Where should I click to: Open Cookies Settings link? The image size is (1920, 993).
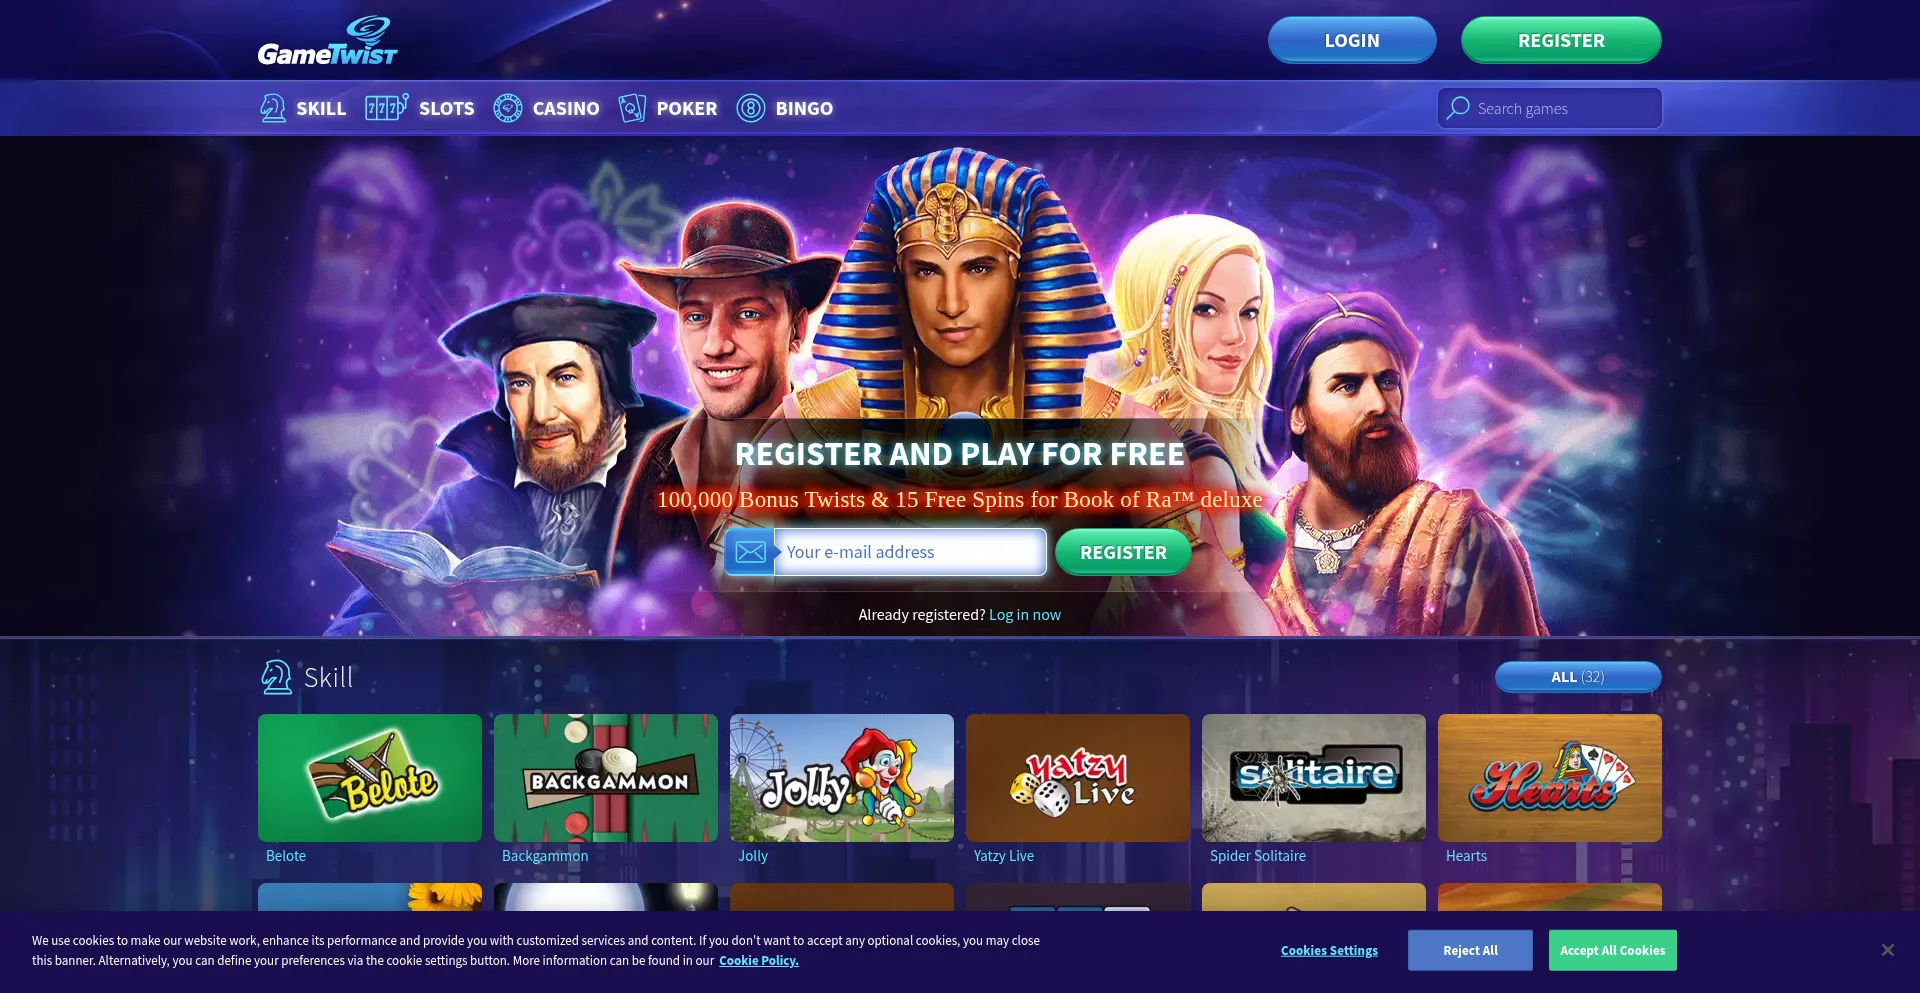1329,951
